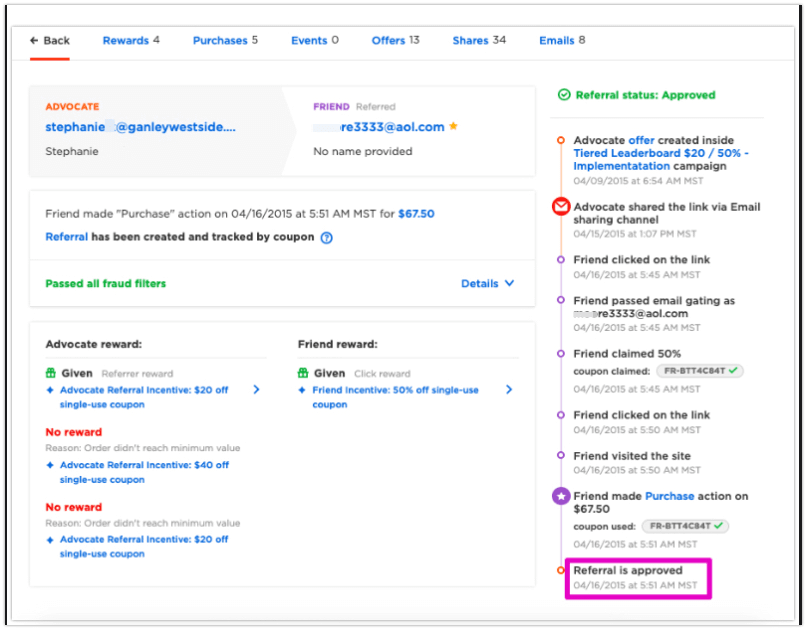The width and height of the screenshot is (807, 630).
Task: Click the green gift icon under Advocate reward
Action: 50,373
